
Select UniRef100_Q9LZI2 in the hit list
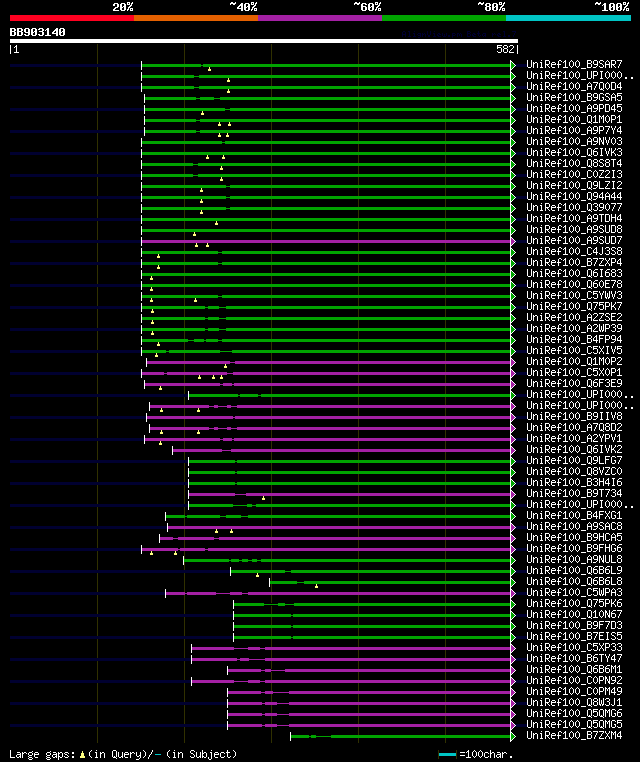point(574,185)
